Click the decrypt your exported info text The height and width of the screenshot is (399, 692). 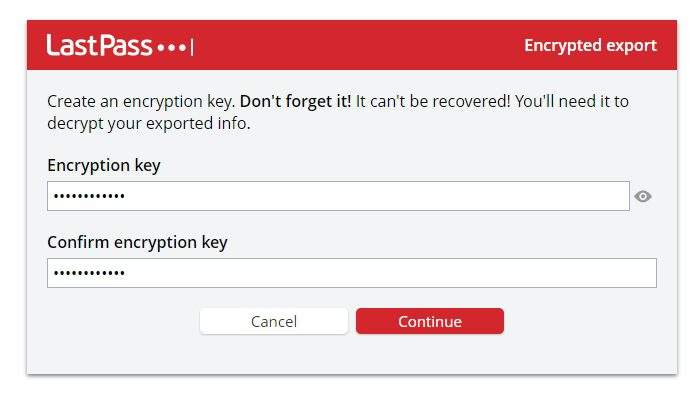[x=149, y=124]
